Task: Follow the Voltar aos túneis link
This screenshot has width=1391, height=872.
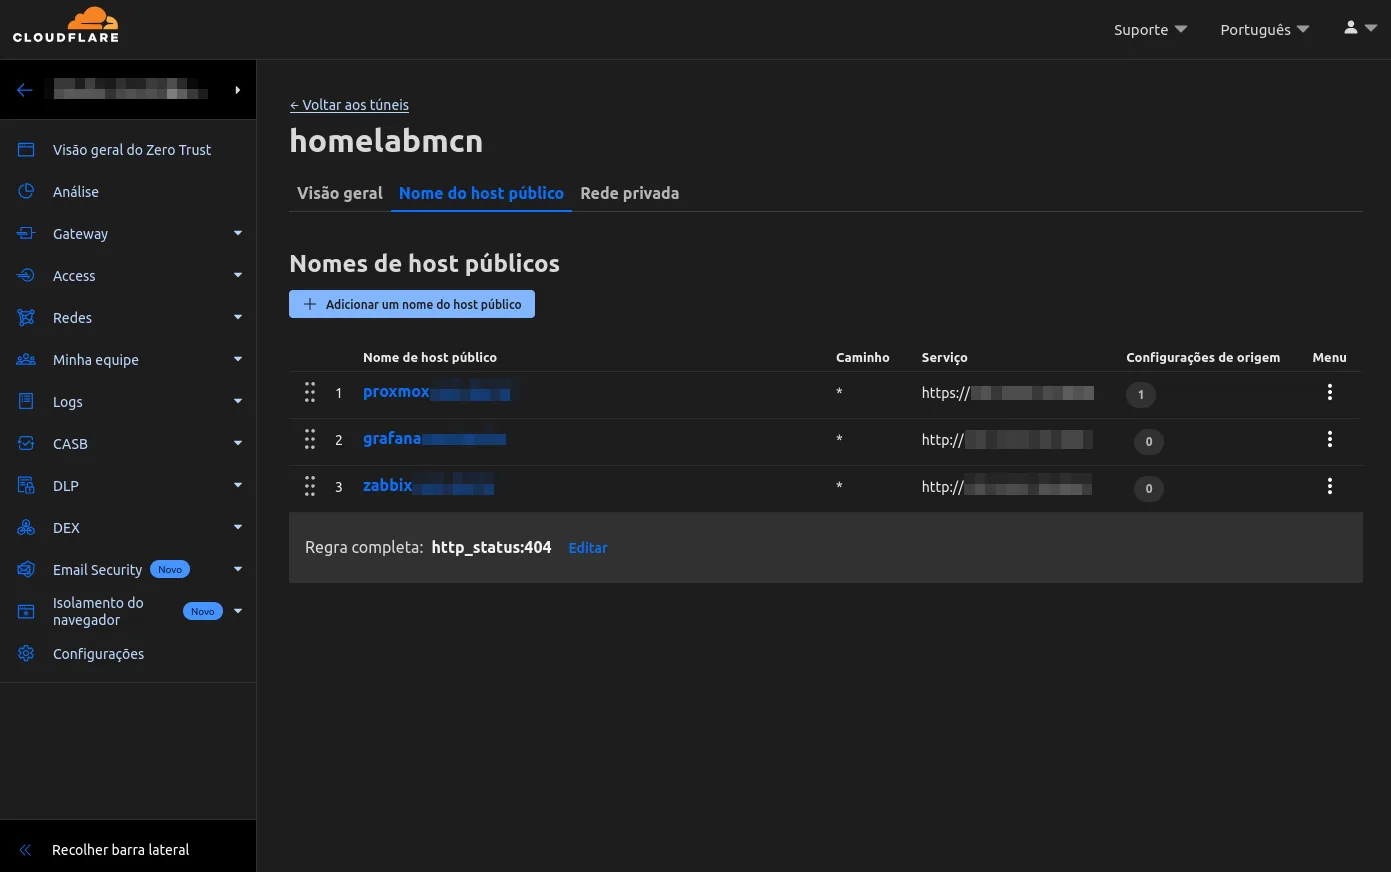Action: tap(349, 105)
